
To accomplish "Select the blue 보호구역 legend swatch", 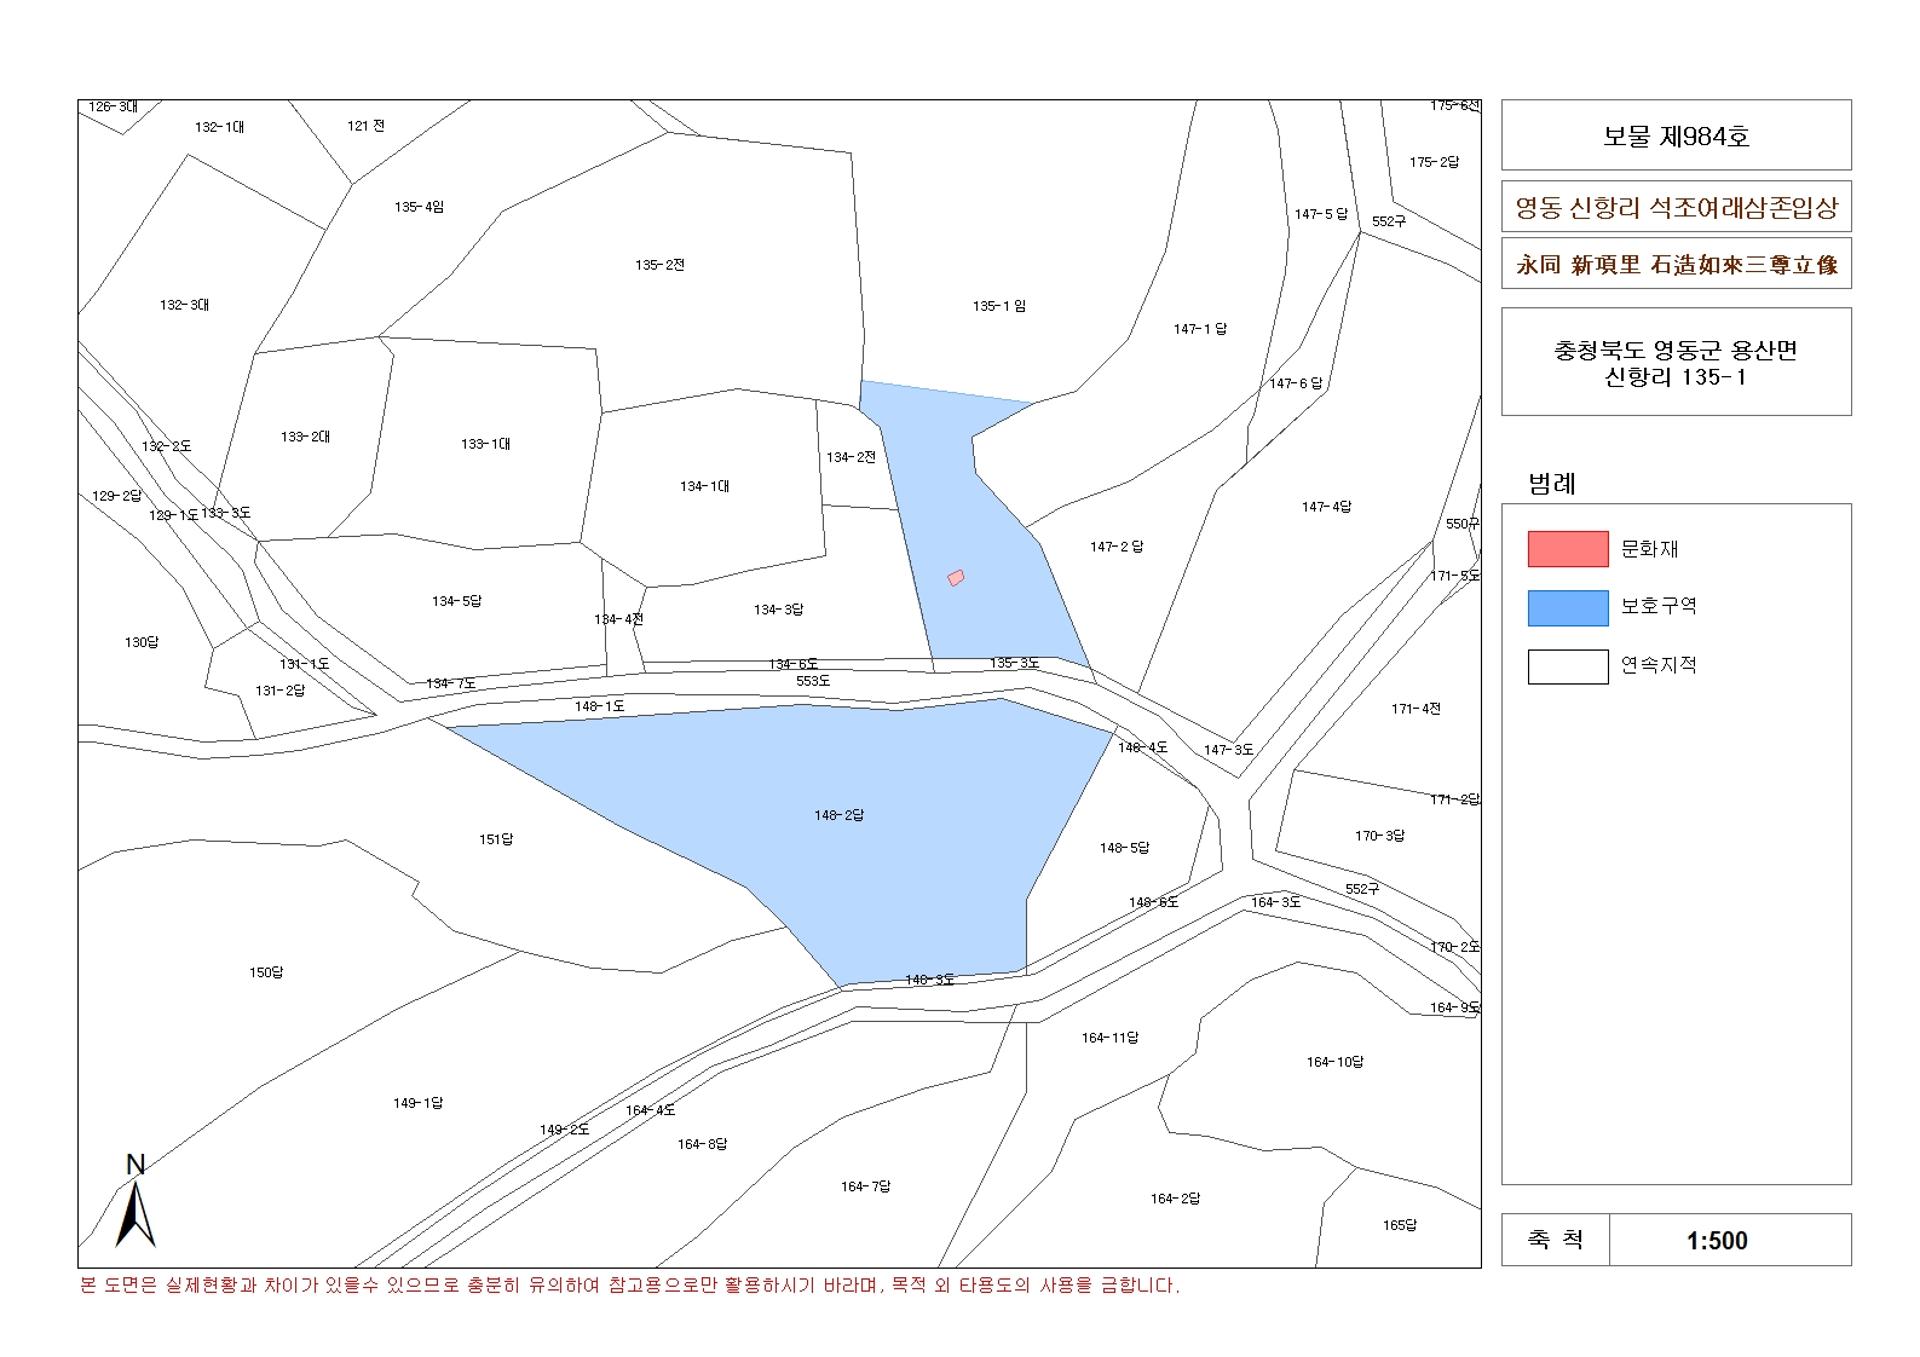I will (1567, 608).
